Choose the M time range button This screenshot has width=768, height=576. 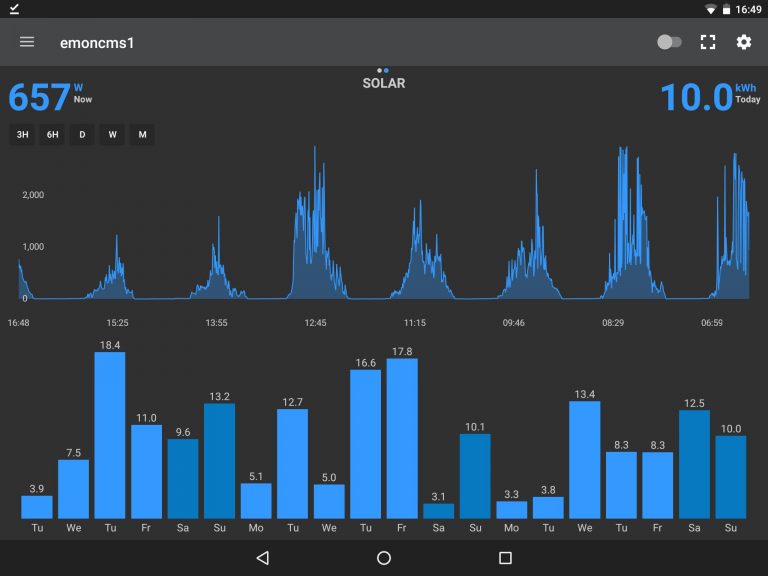pyautogui.click(x=142, y=135)
